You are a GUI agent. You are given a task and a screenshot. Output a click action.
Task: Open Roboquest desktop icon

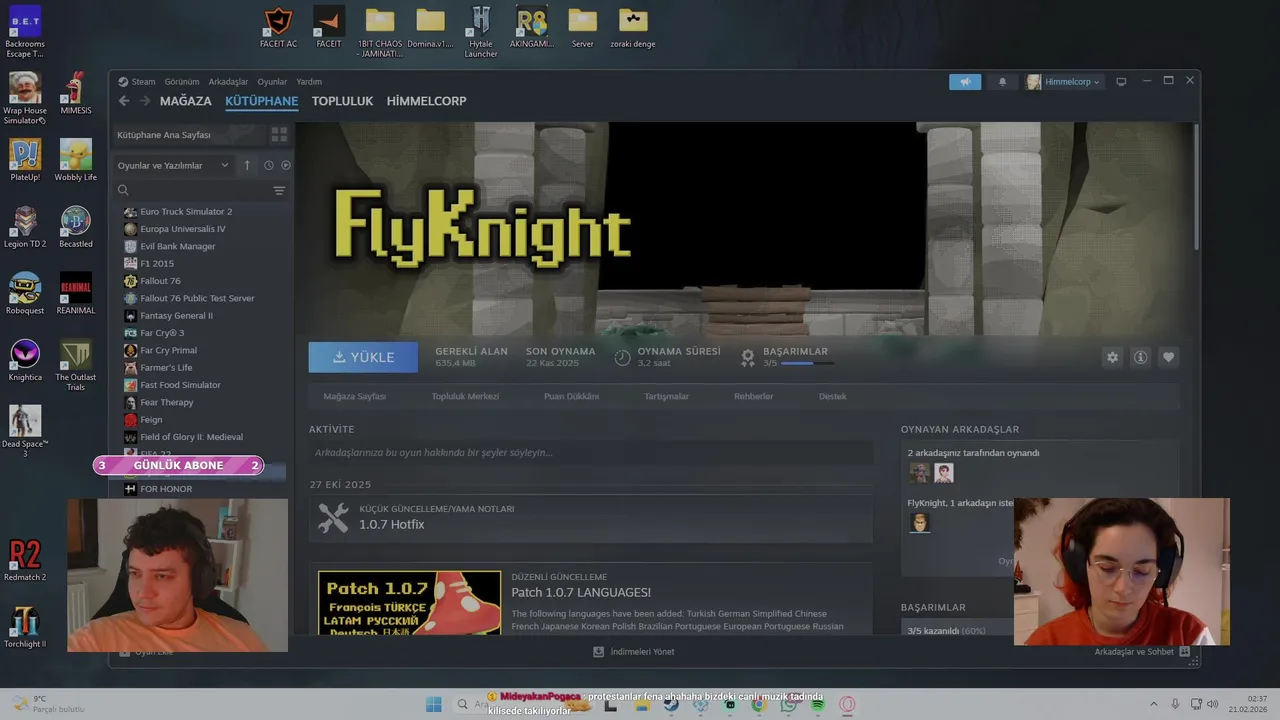point(25,293)
